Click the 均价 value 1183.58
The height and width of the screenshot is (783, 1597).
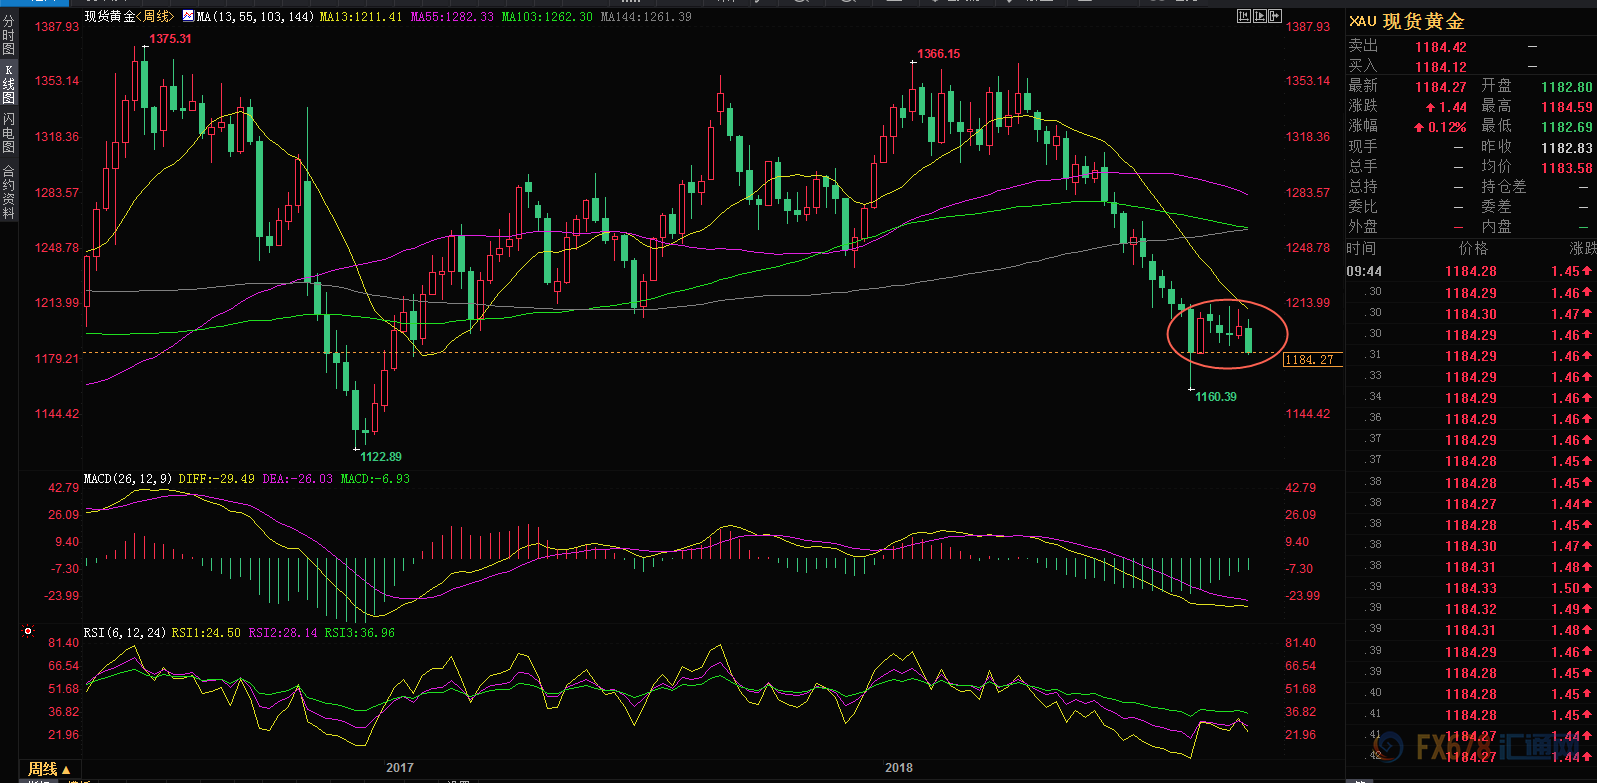1567,168
